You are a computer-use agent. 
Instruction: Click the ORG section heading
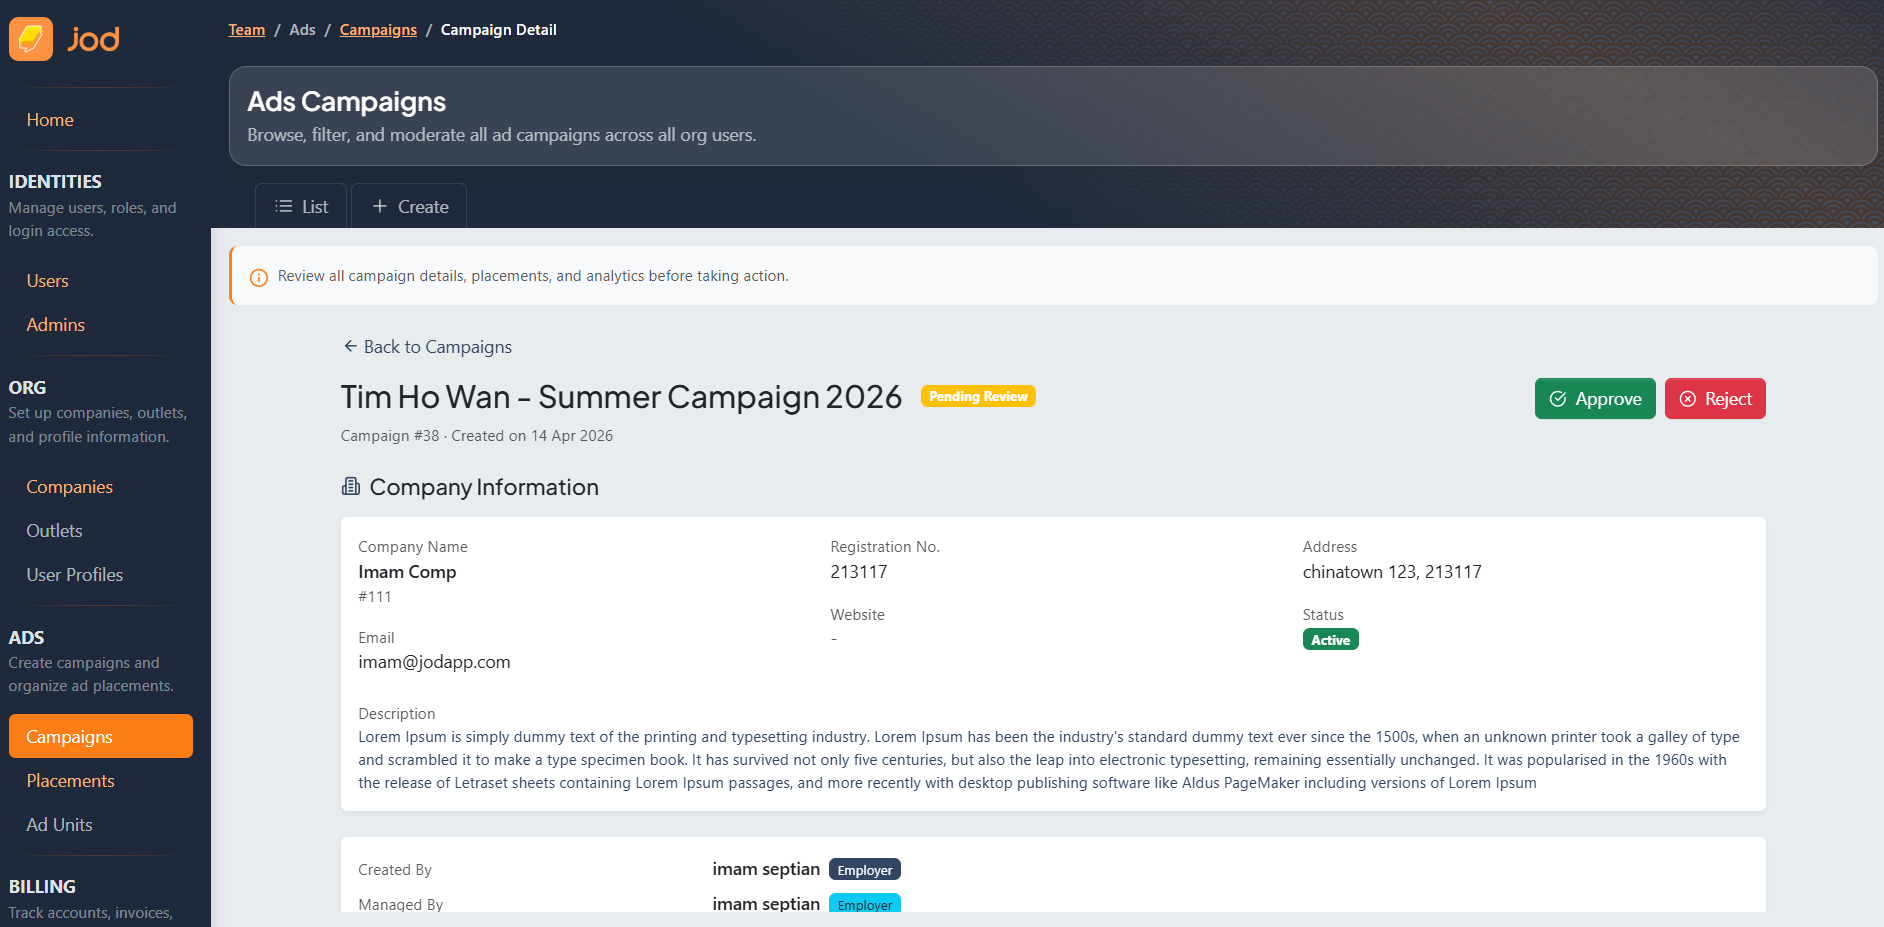pos(27,388)
